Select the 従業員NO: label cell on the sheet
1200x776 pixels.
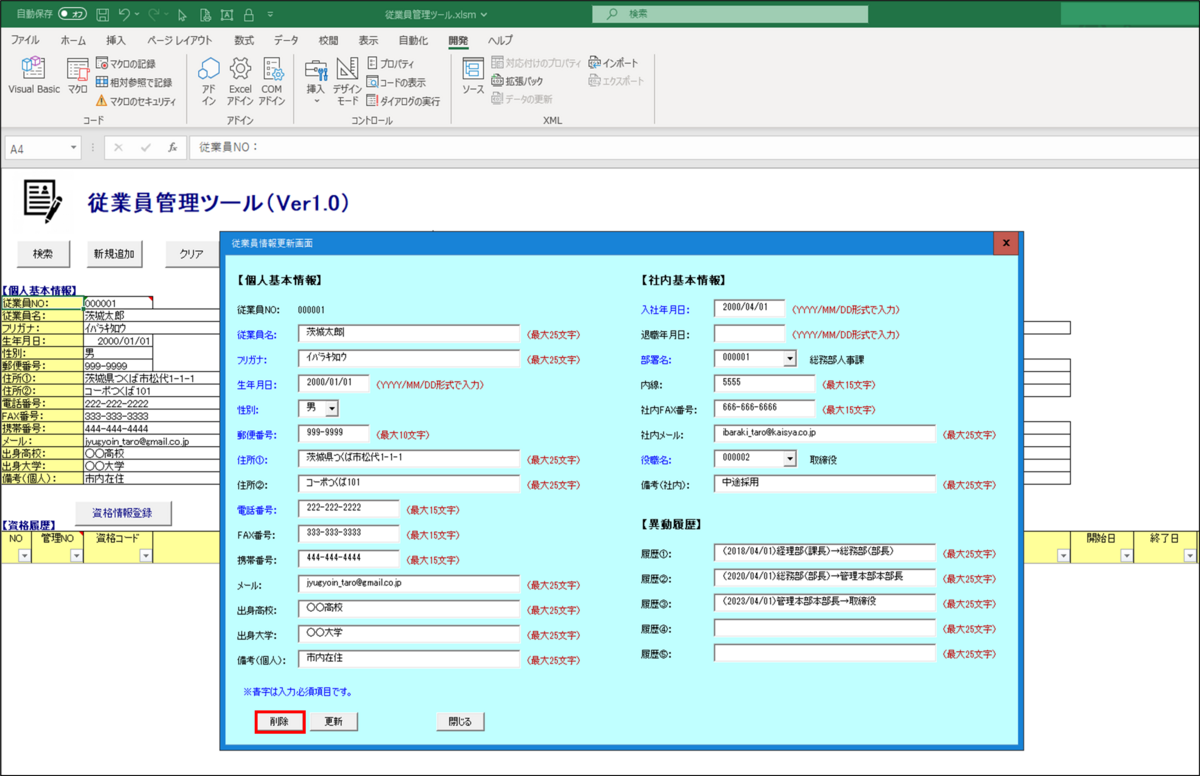[42, 303]
